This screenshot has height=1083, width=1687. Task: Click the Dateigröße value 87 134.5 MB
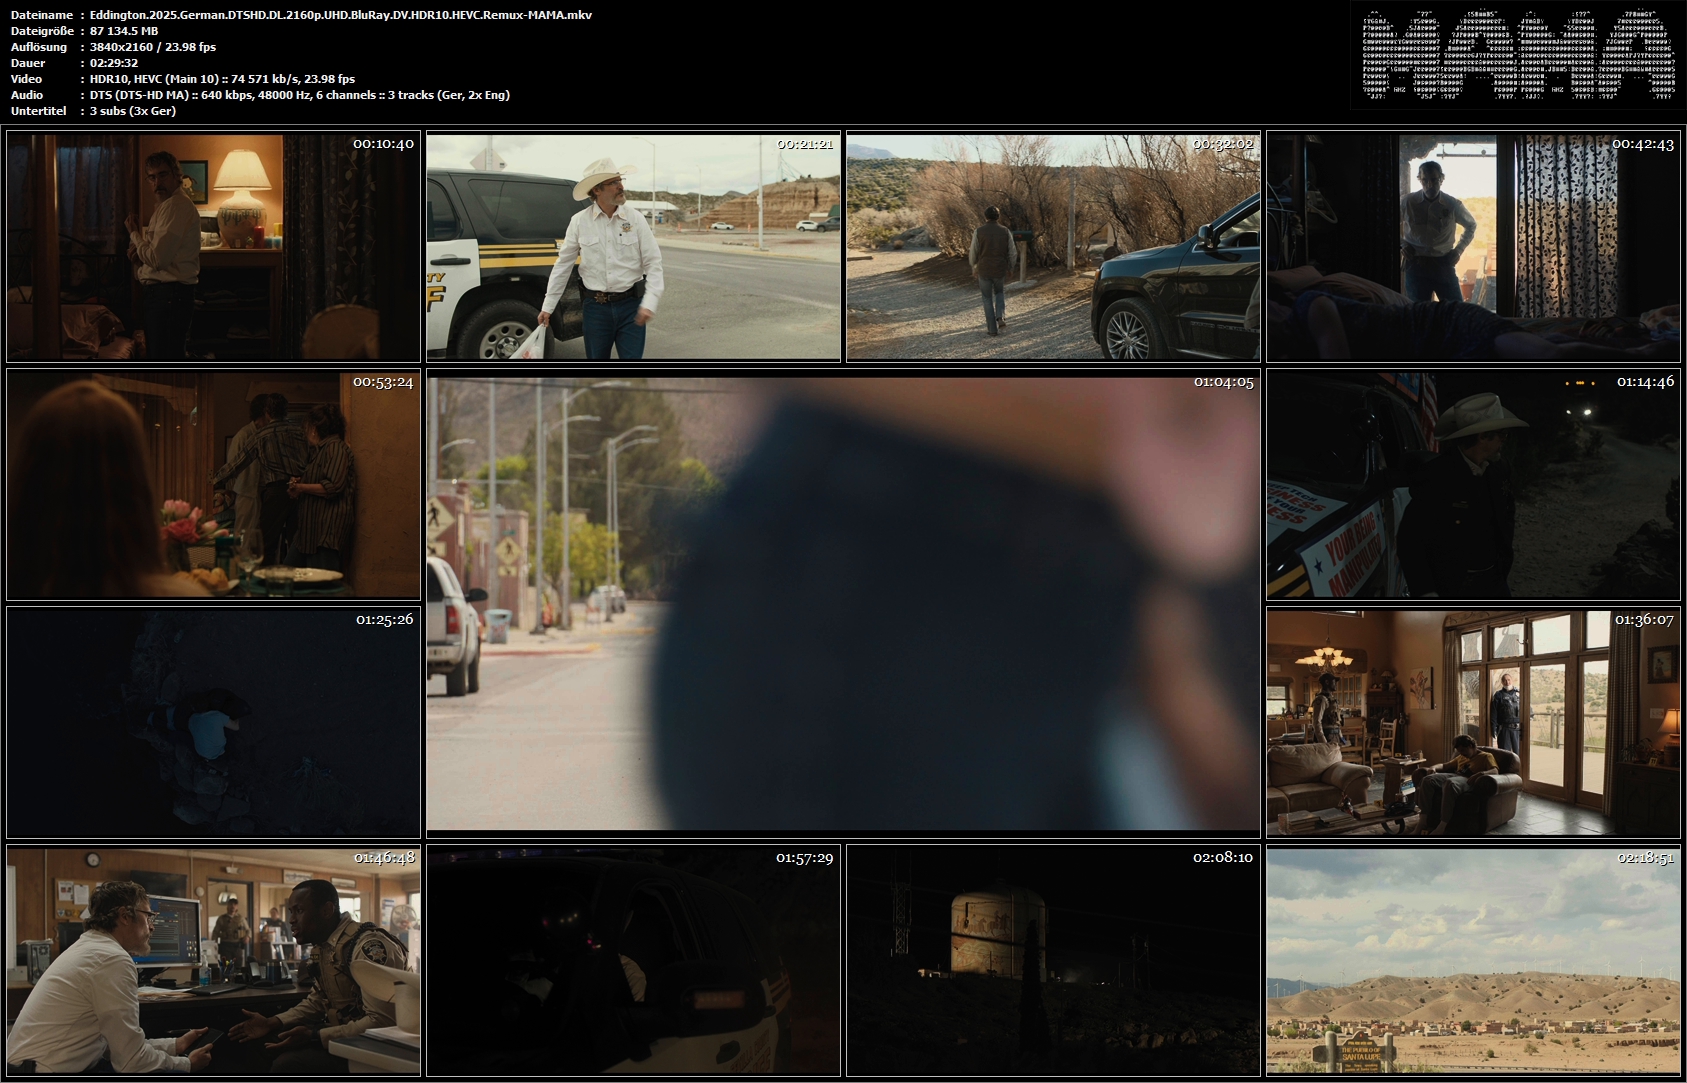[x=124, y=31]
